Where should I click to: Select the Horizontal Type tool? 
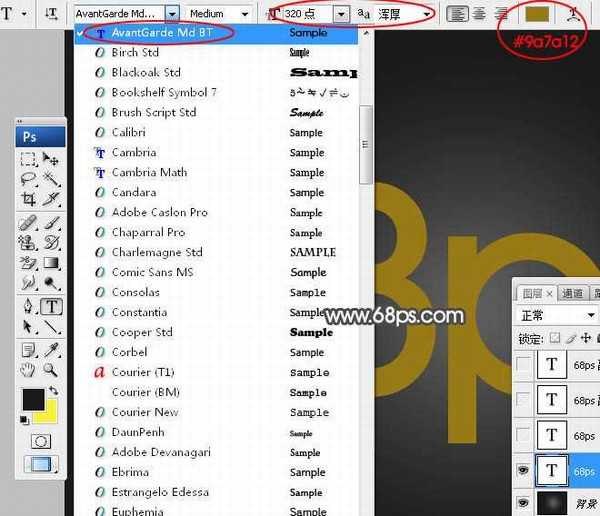[x=51, y=307]
